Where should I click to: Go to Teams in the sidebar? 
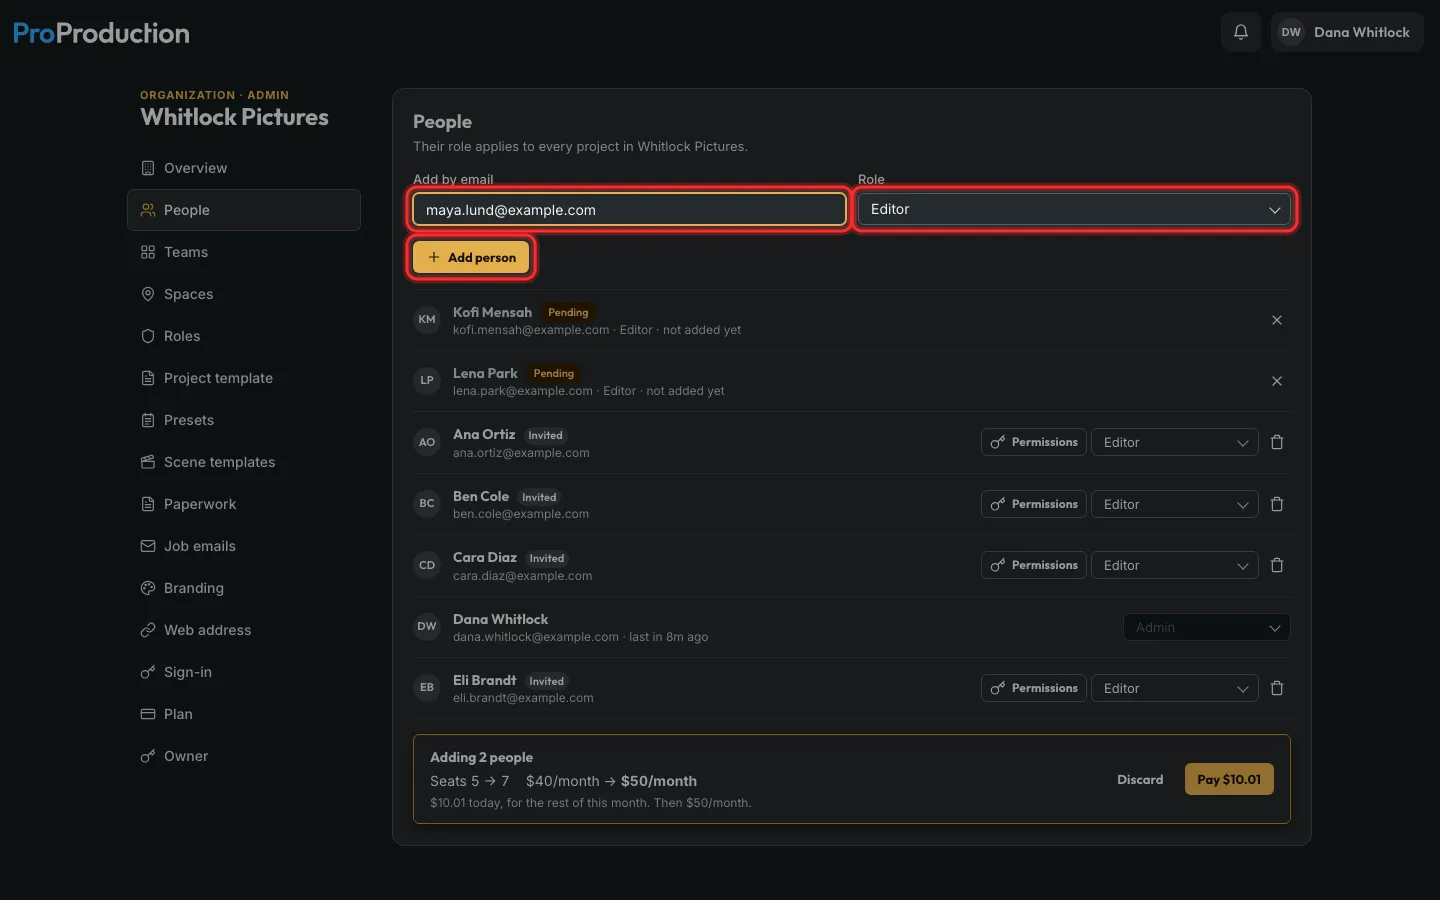244,252
